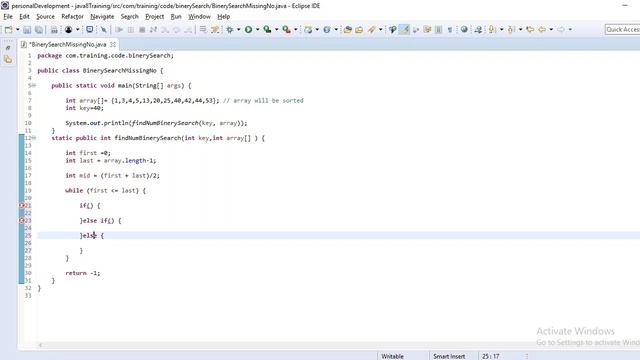Viewport: 640px width, 360px height.
Task: Click the Open Type icon
Action: (348, 29)
